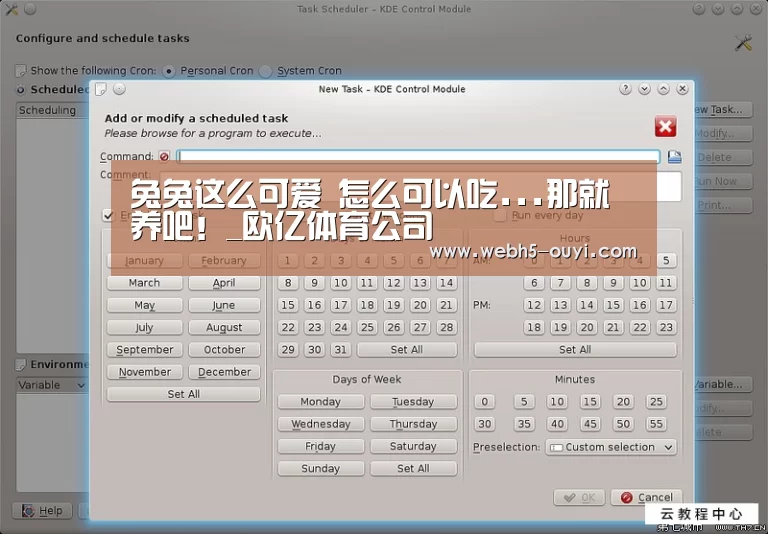The height and width of the screenshot is (534, 768).
Task: Toggle the April month button
Action: [x=224, y=283]
